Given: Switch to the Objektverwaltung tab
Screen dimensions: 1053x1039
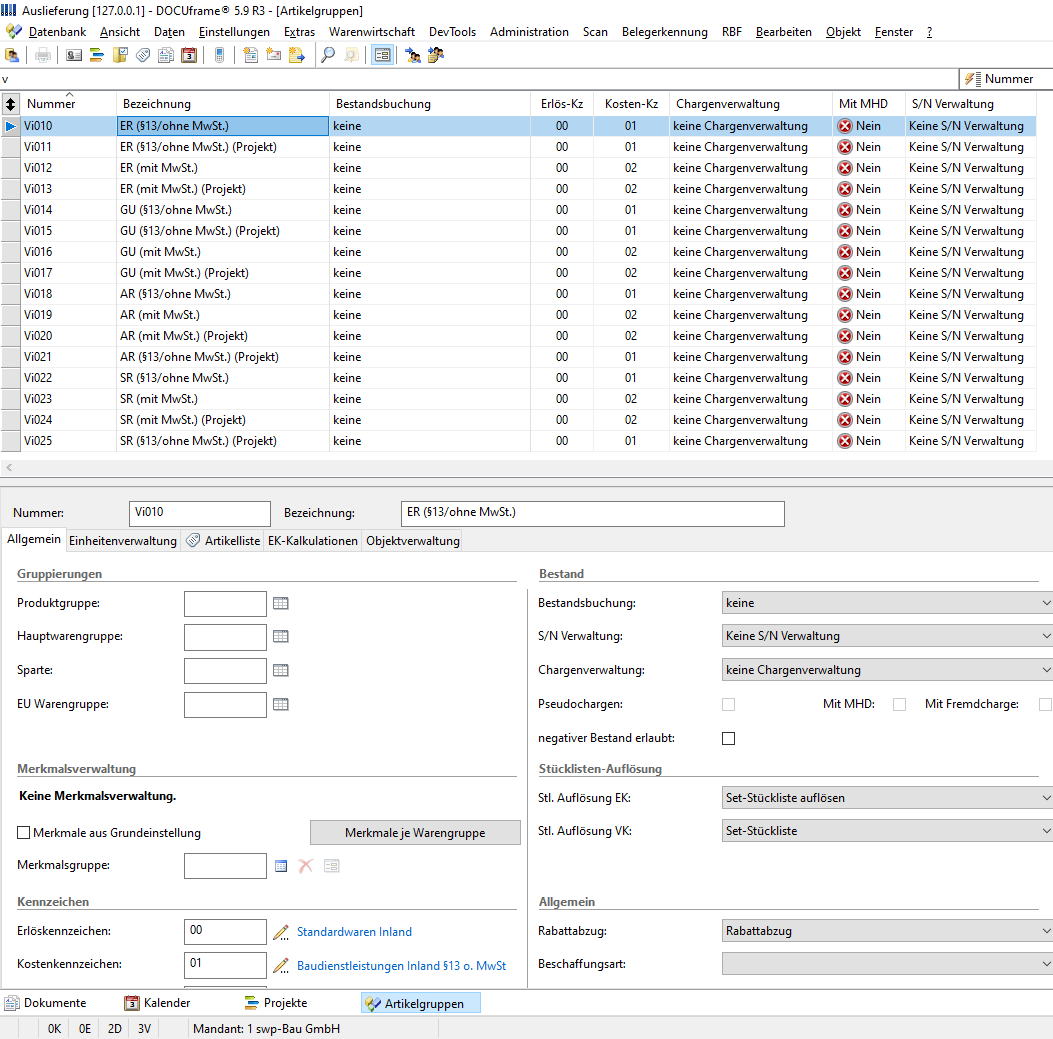Looking at the screenshot, I should (412, 541).
